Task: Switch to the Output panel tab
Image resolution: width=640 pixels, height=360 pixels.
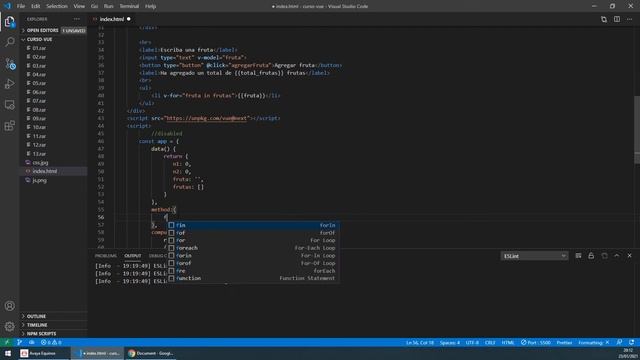Action: (x=133, y=256)
